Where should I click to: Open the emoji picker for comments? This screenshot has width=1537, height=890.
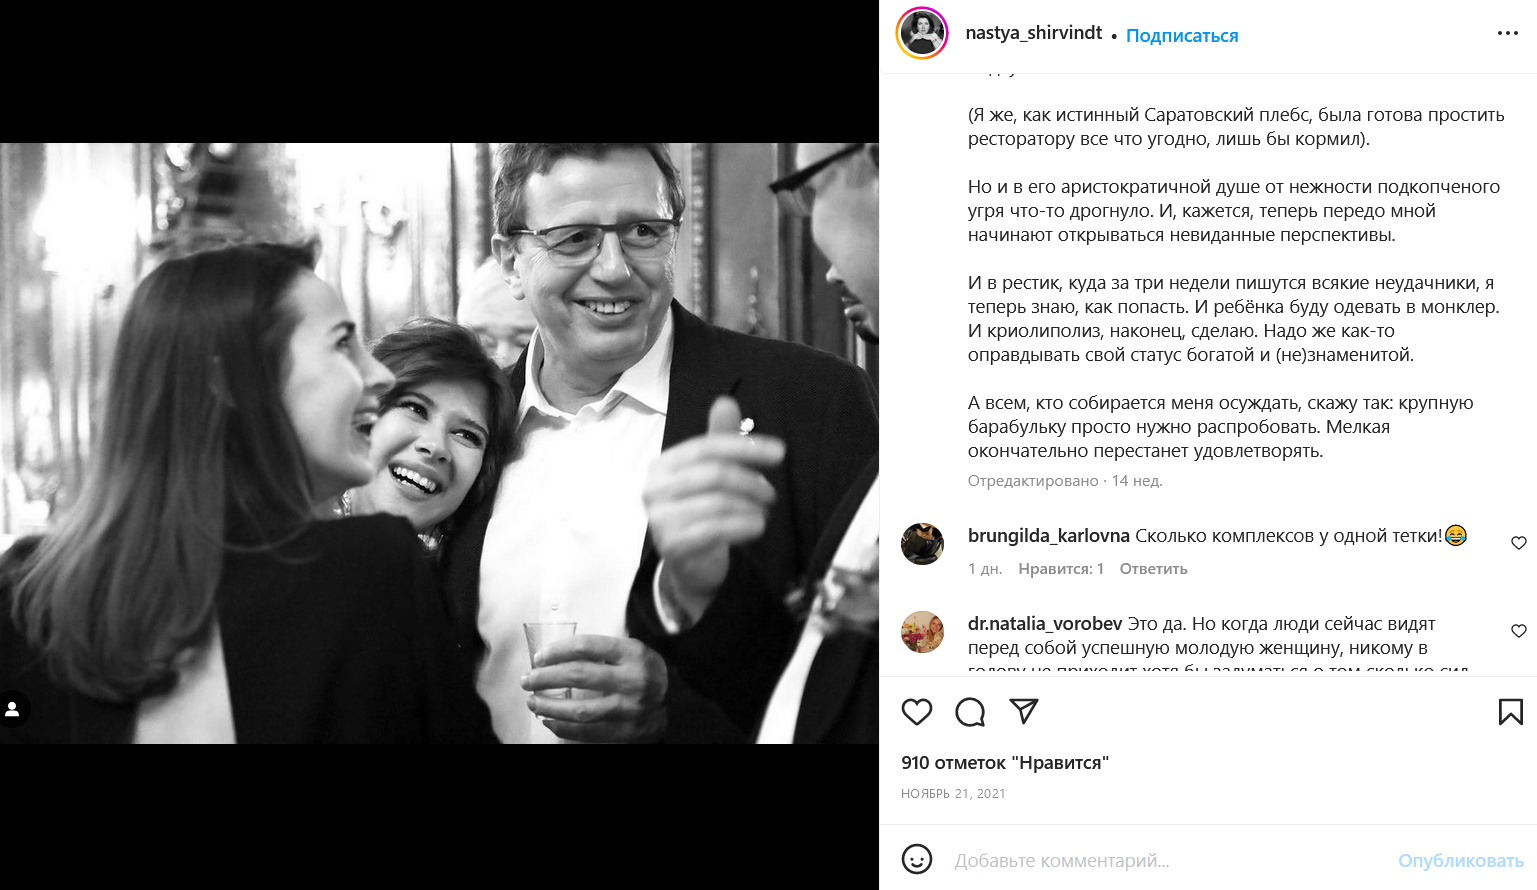click(916, 859)
